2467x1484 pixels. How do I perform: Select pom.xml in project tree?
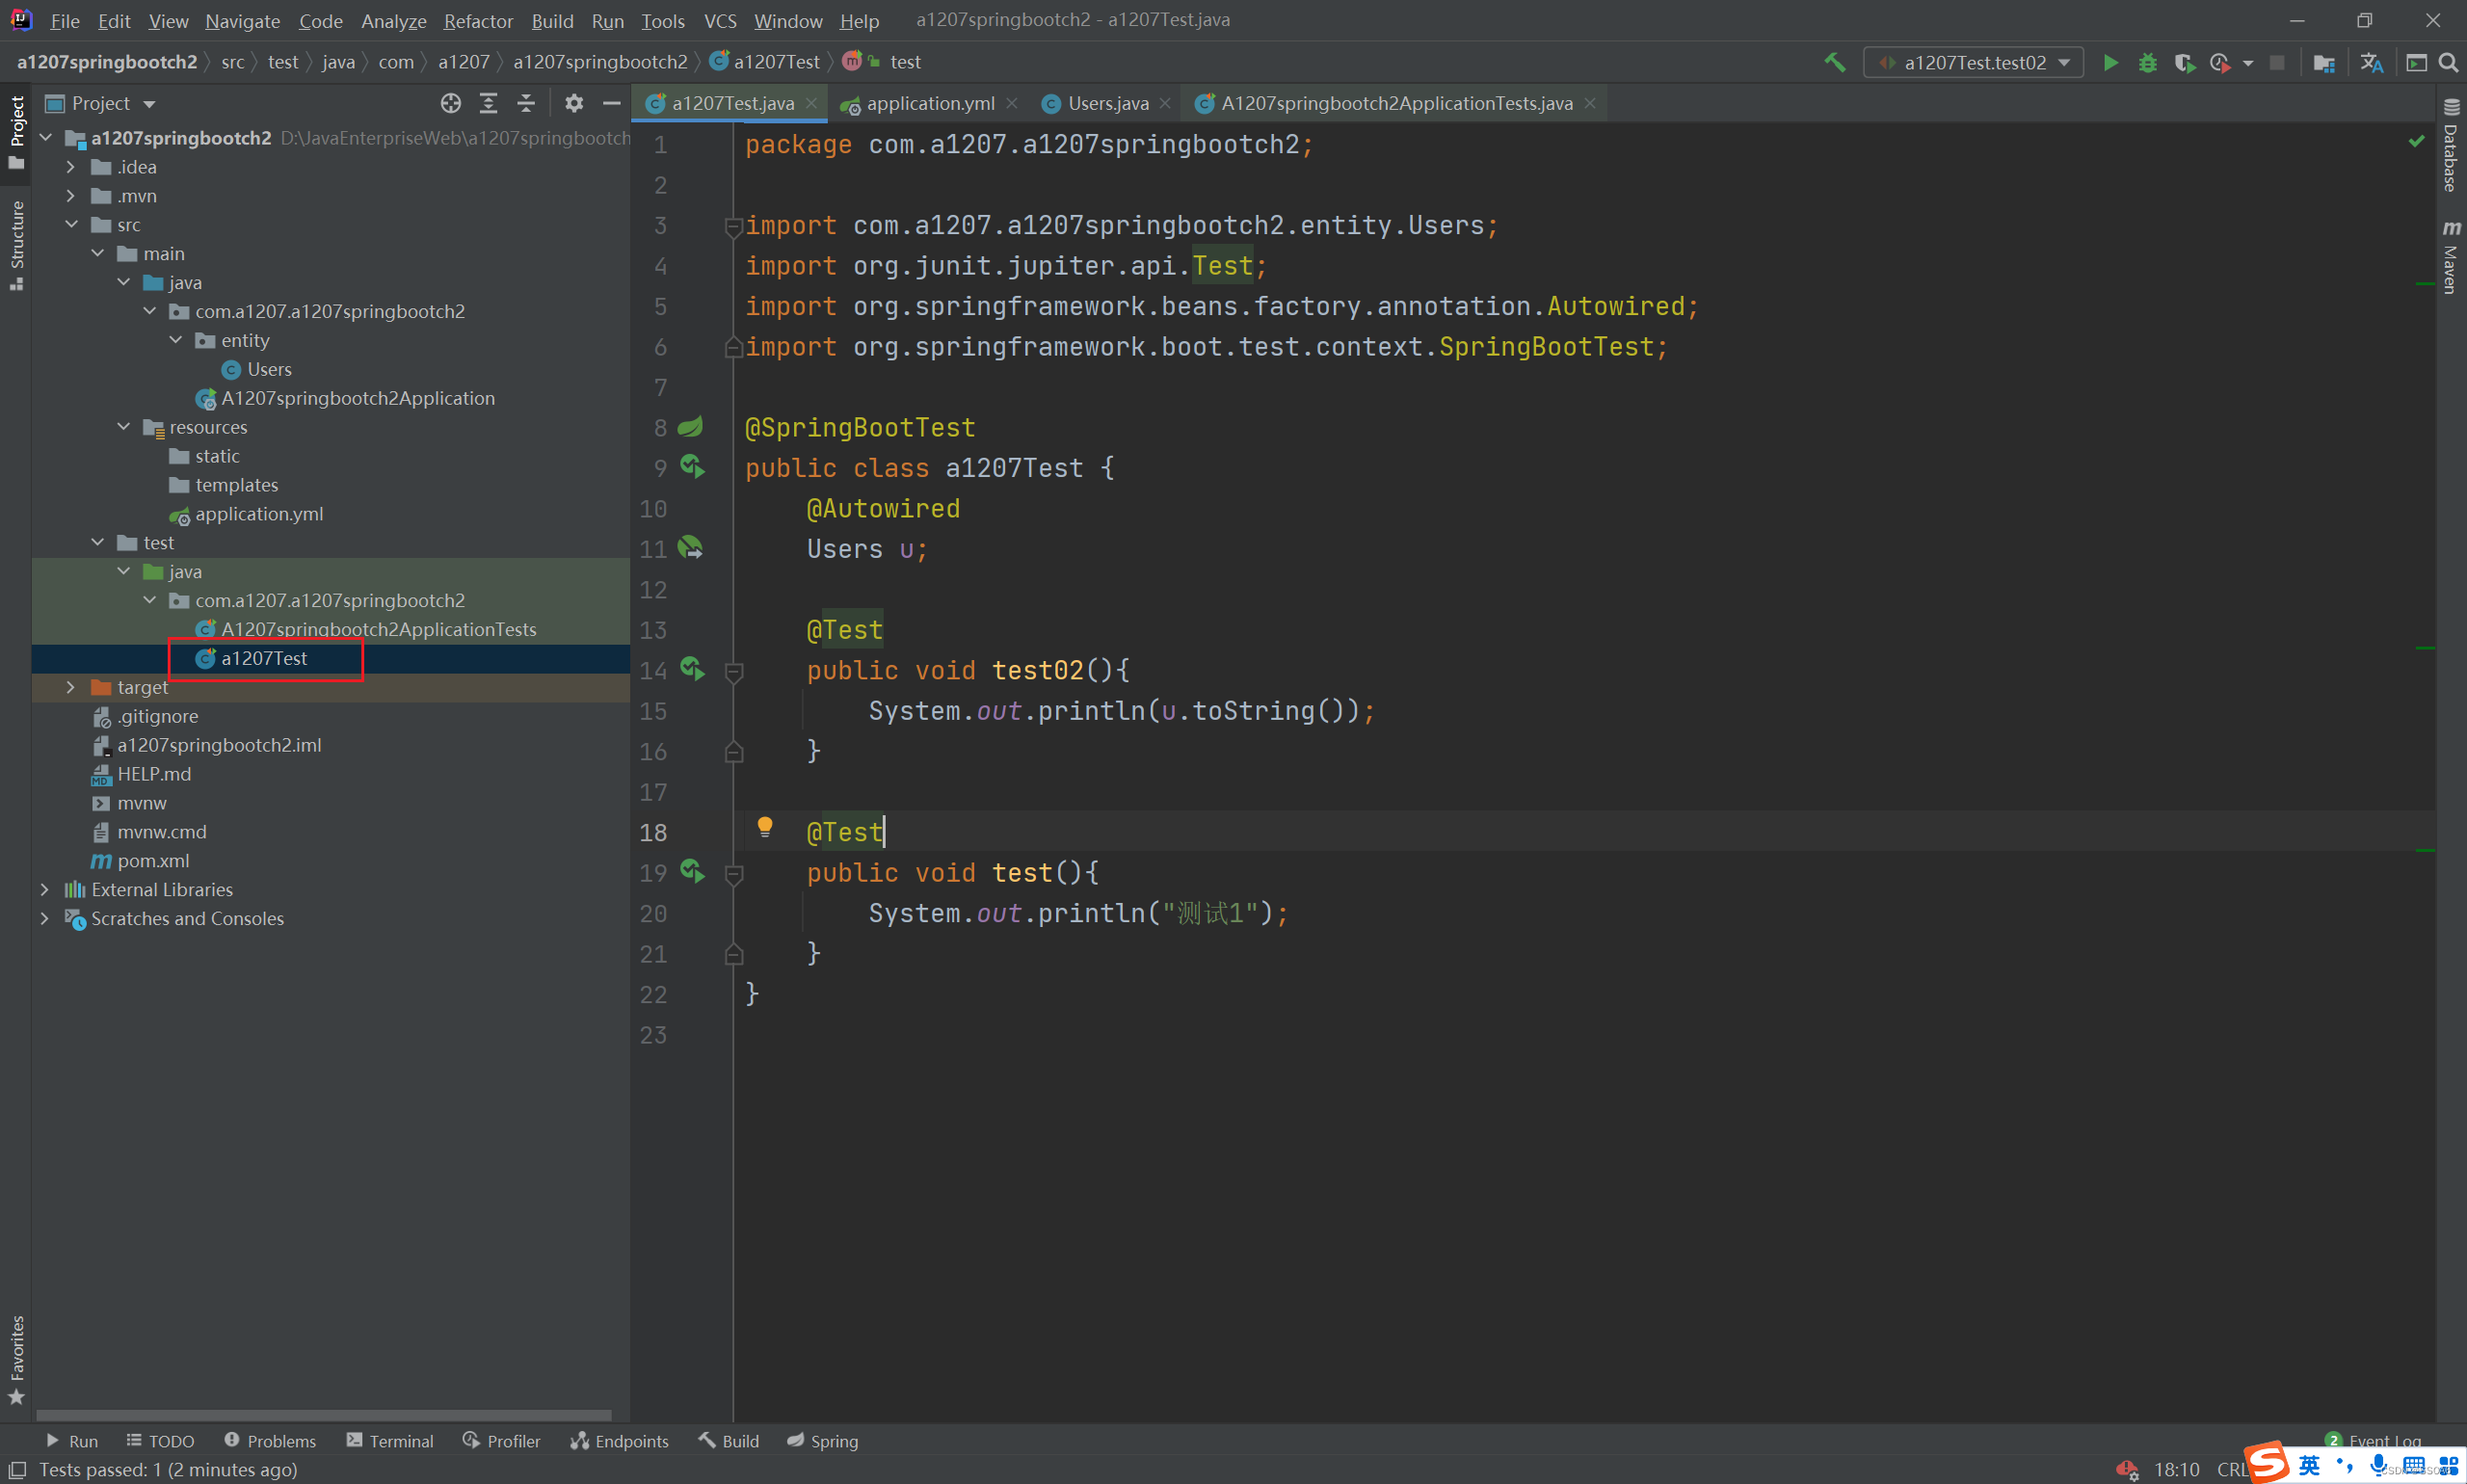click(x=152, y=861)
